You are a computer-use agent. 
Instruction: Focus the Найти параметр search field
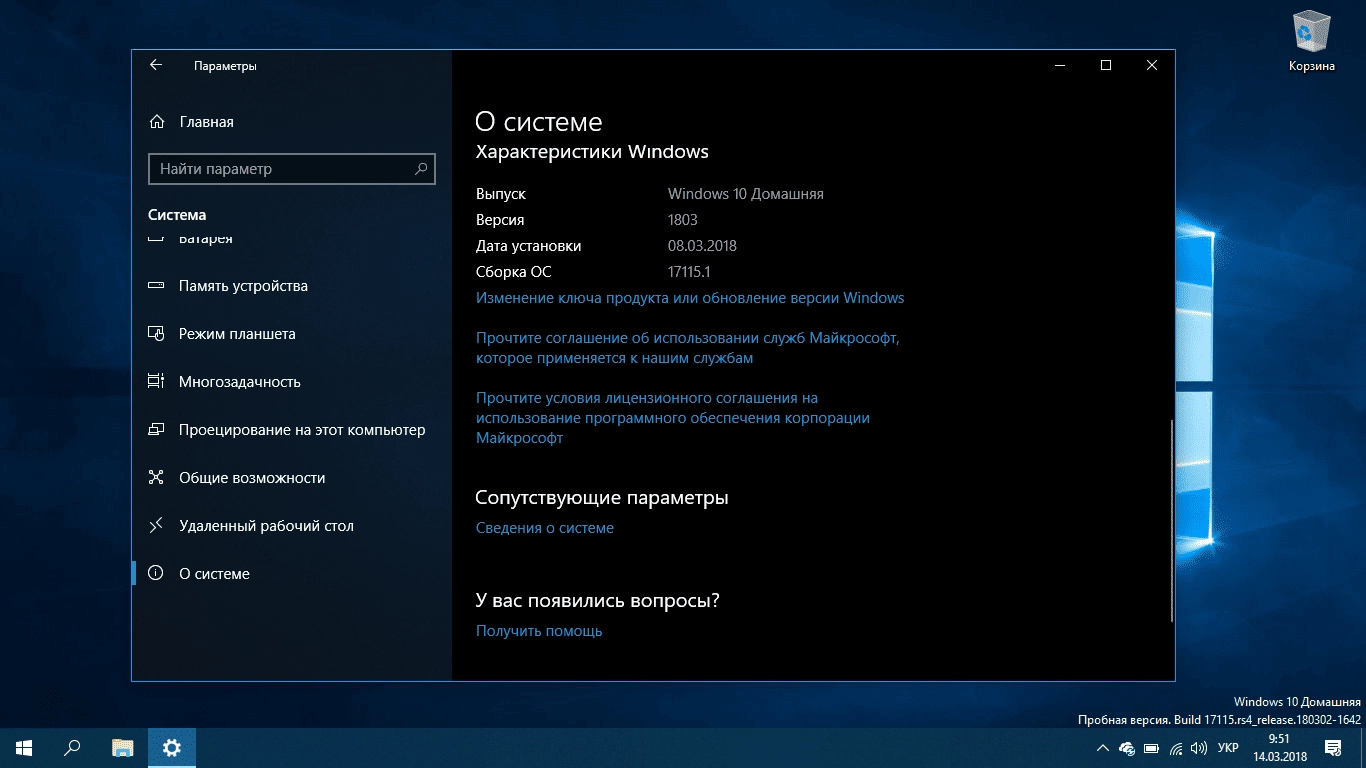(x=292, y=169)
